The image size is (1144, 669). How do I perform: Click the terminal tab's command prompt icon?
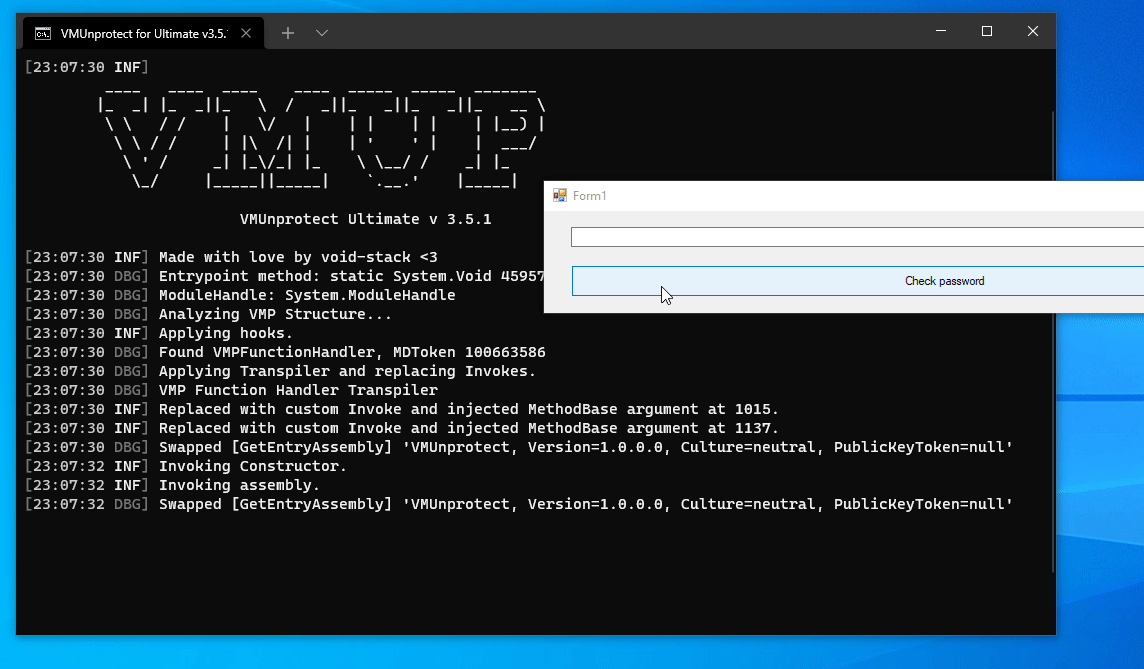point(43,34)
